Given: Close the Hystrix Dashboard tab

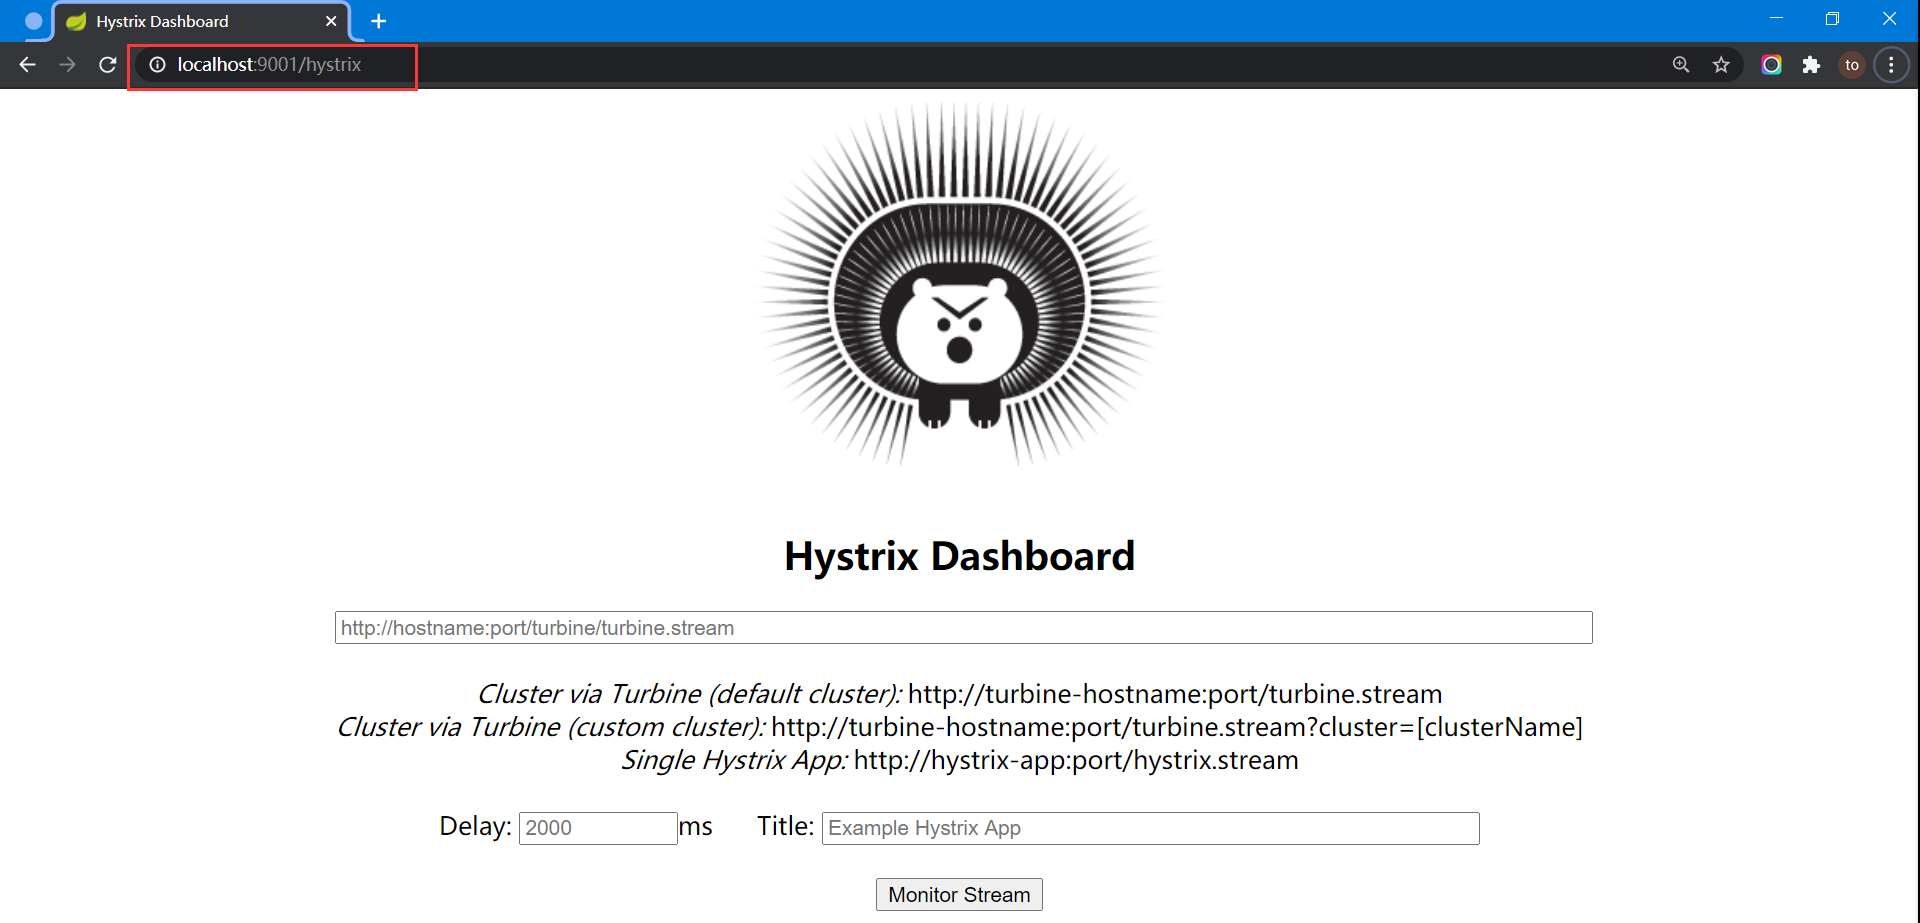Looking at the screenshot, I should [x=331, y=21].
